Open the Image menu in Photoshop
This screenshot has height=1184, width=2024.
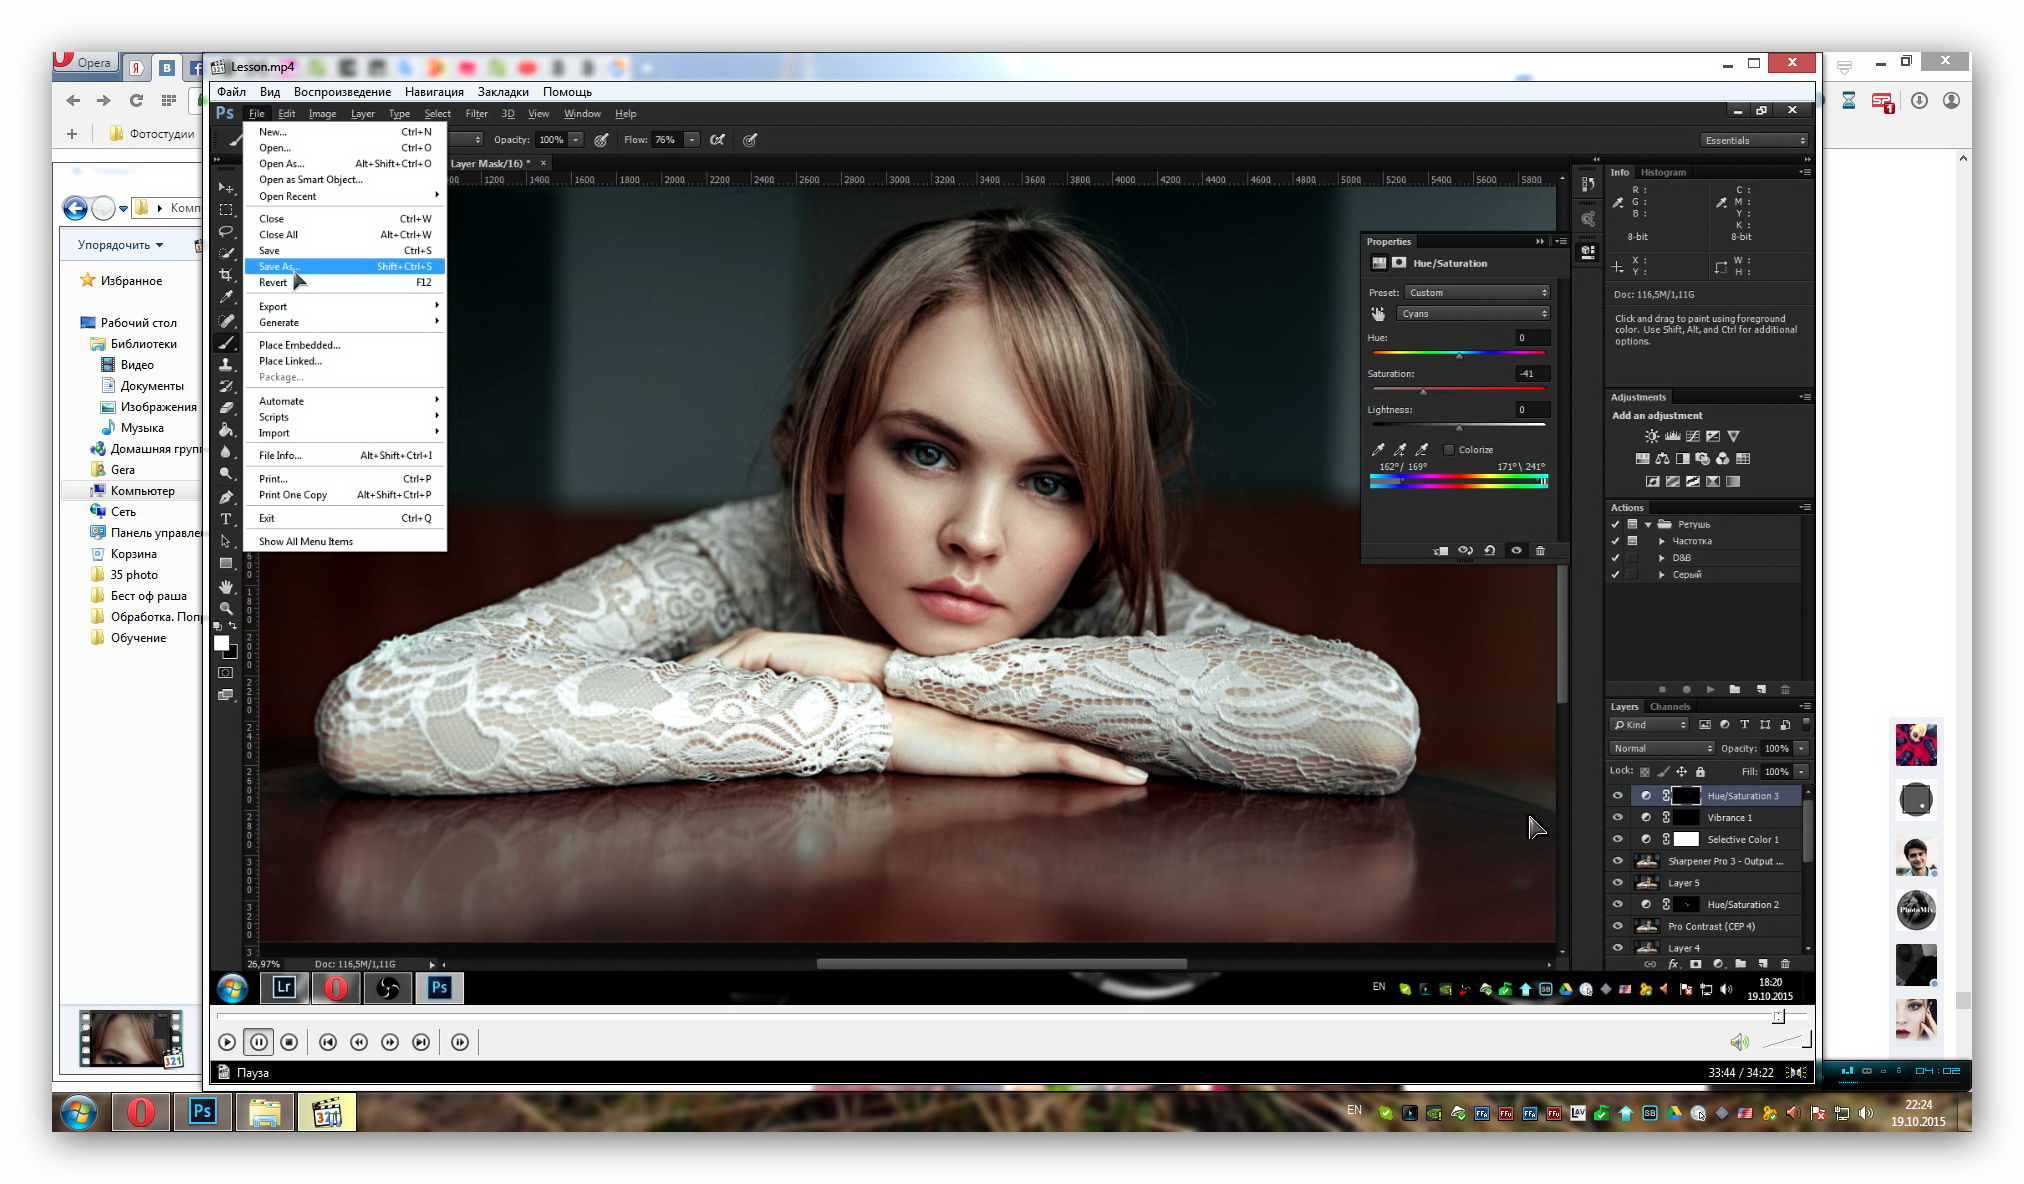pyautogui.click(x=322, y=114)
